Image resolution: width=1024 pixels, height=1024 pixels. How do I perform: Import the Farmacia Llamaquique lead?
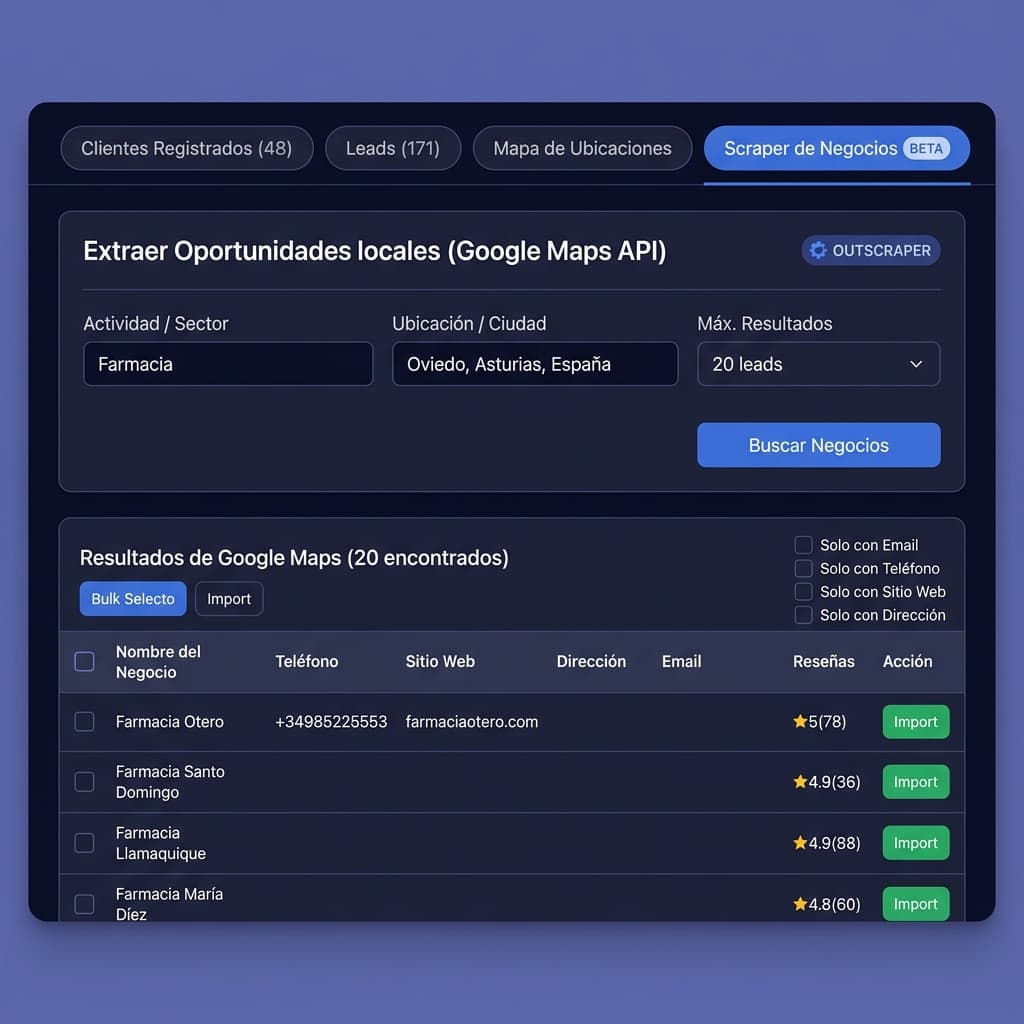(916, 842)
